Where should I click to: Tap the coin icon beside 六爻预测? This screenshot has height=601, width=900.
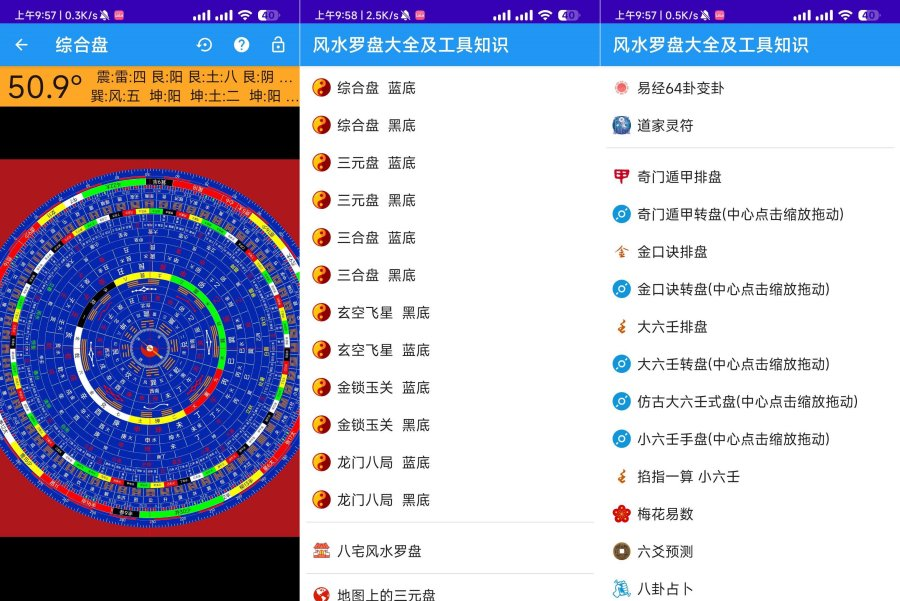pyautogui.click(x=621, y=551)
